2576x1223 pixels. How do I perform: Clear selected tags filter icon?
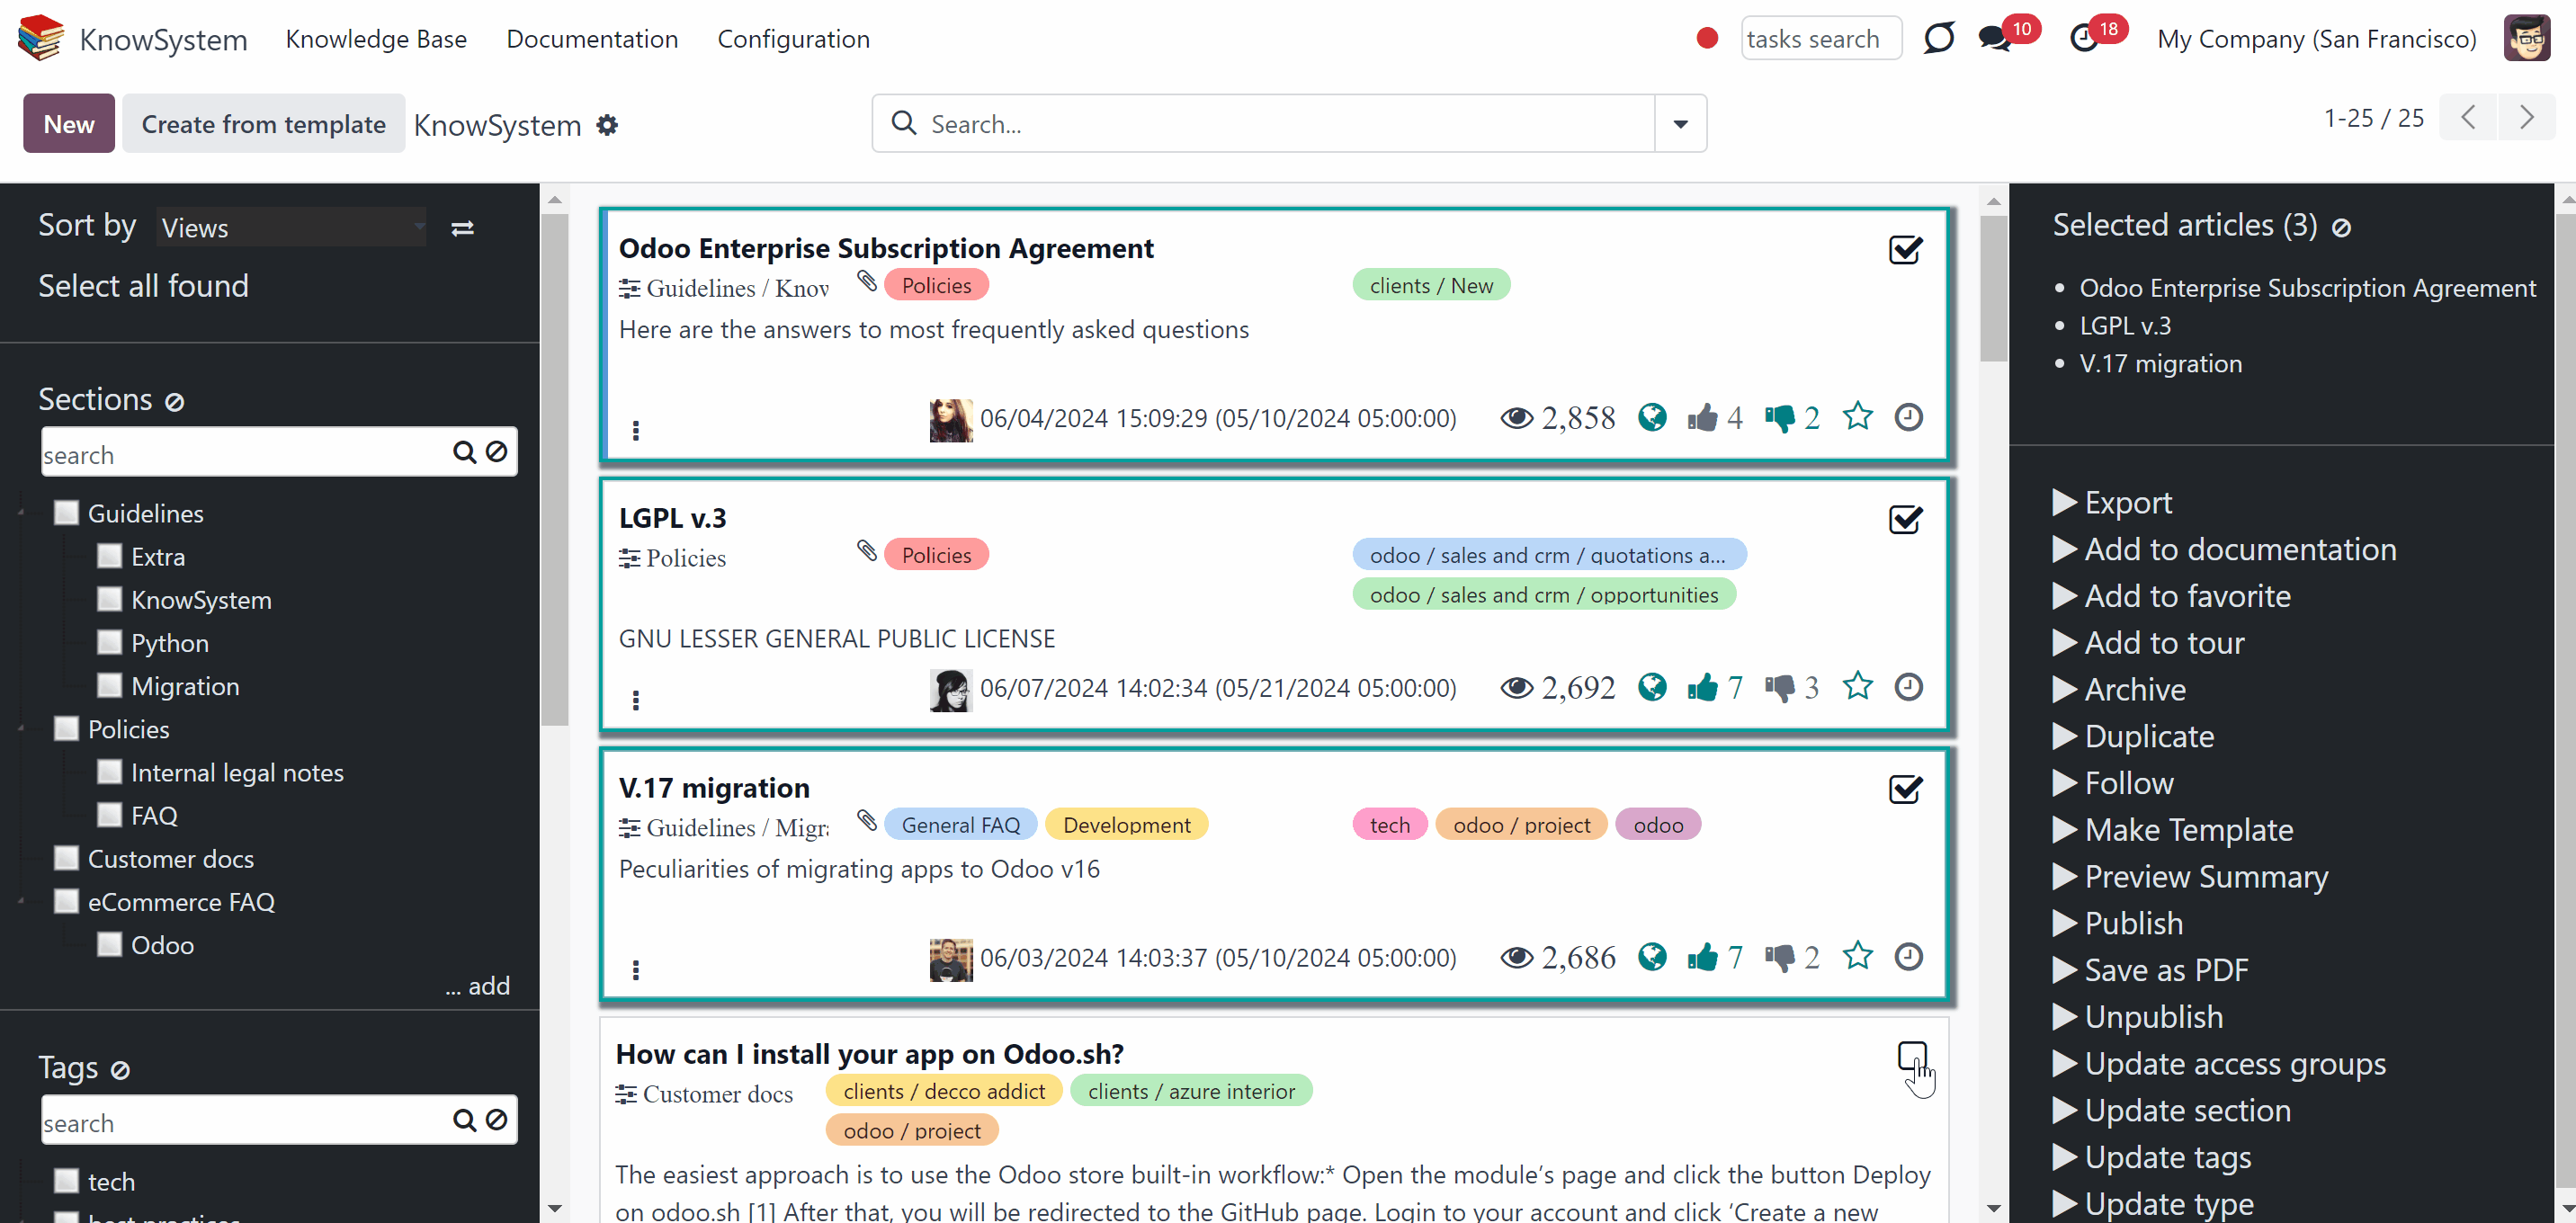tap(120, 1070)
